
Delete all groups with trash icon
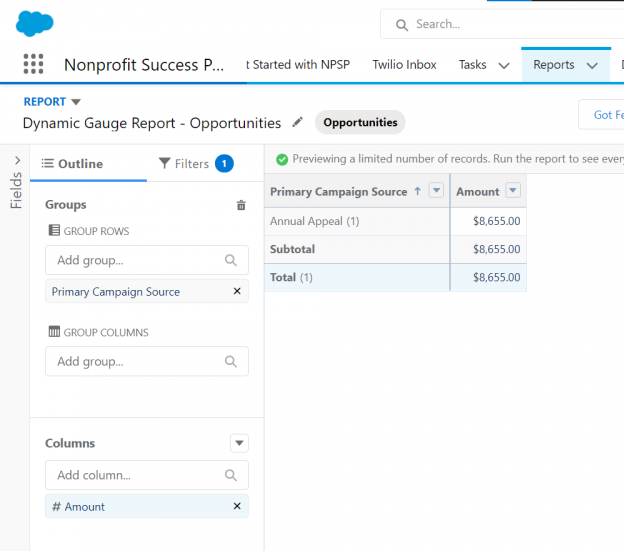pos(240,205)
